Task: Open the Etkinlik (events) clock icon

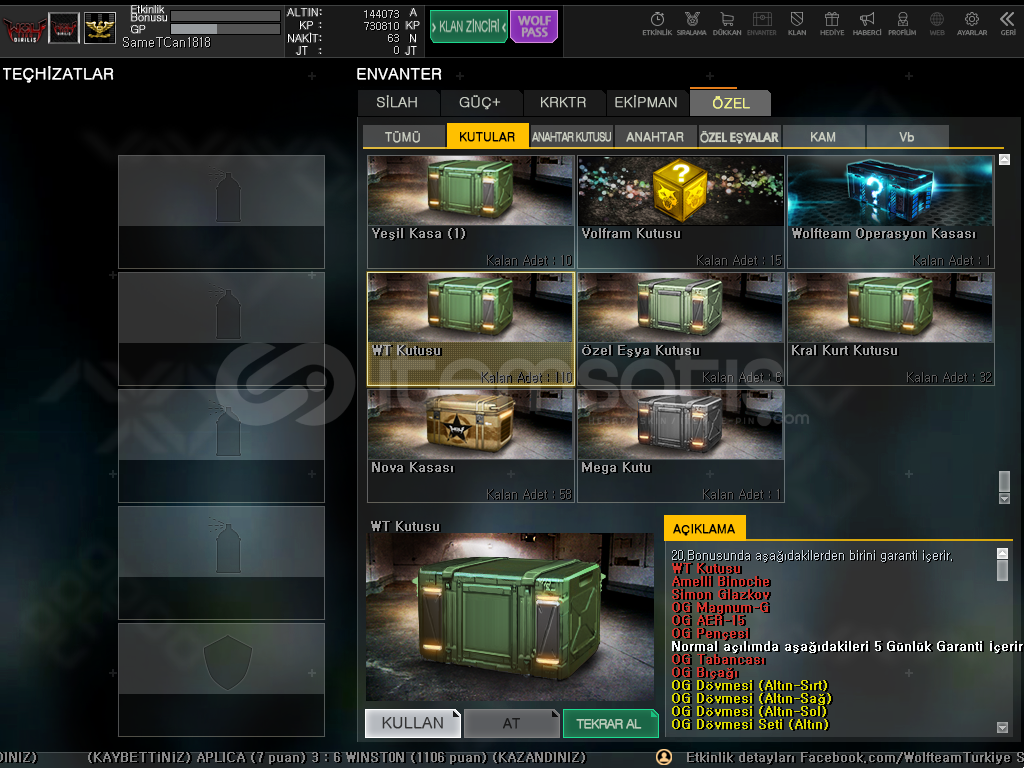Action: tap(657, 23)
